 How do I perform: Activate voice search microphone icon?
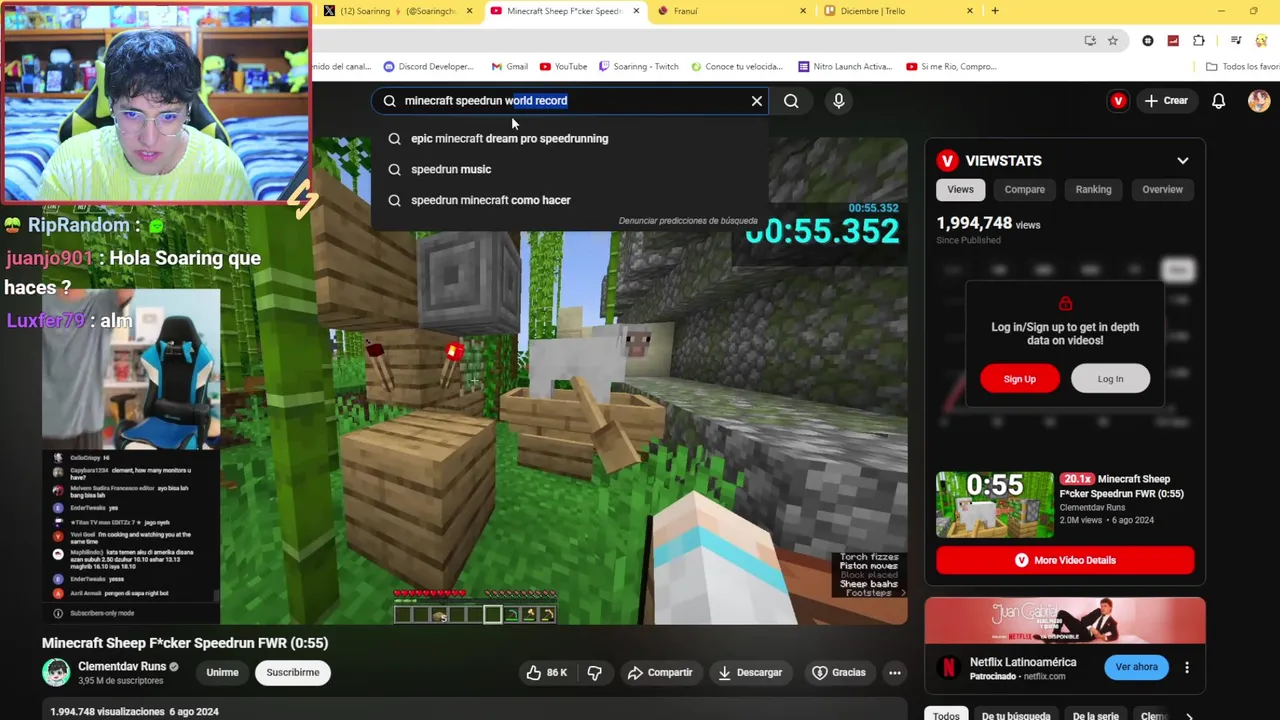pos(839,100)
